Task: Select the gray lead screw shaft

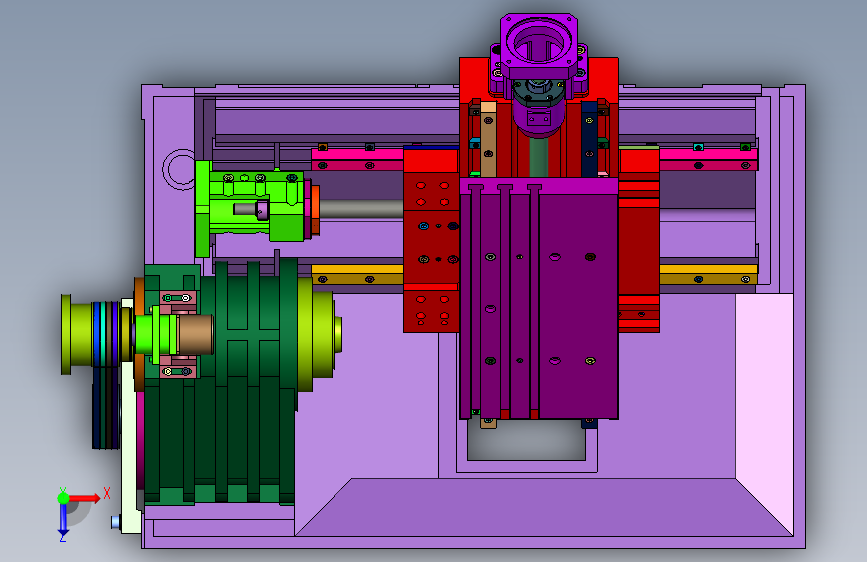Action: click(x=361, y=209)
